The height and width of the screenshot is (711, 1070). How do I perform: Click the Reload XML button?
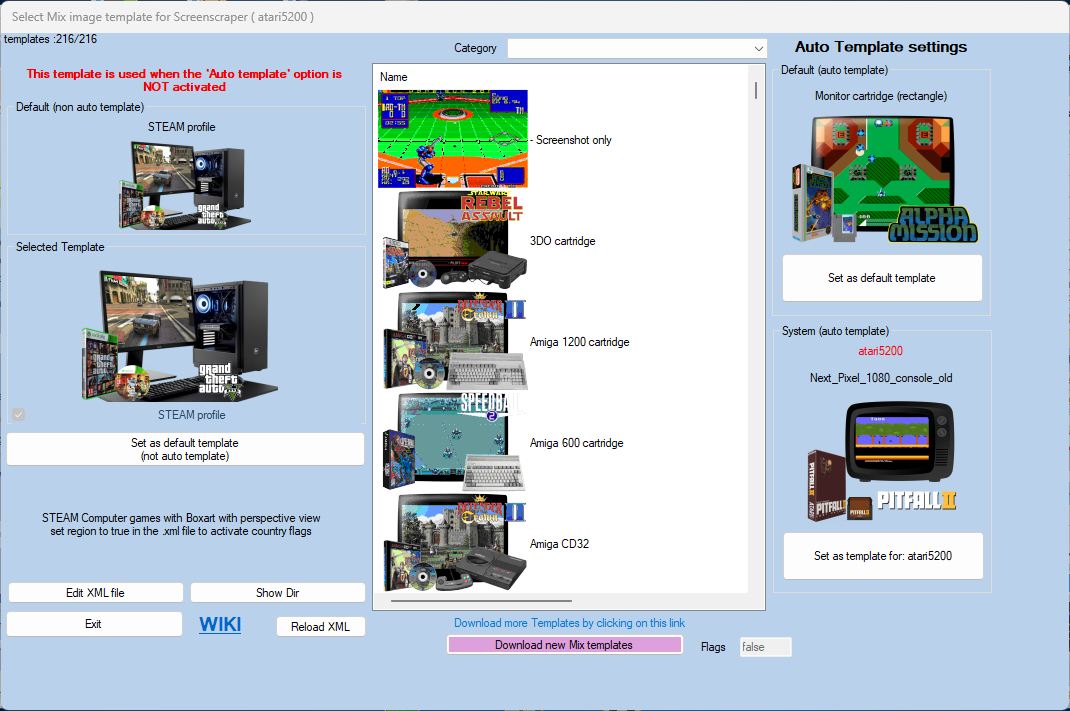pyautogui.click(x=321, y=626)
